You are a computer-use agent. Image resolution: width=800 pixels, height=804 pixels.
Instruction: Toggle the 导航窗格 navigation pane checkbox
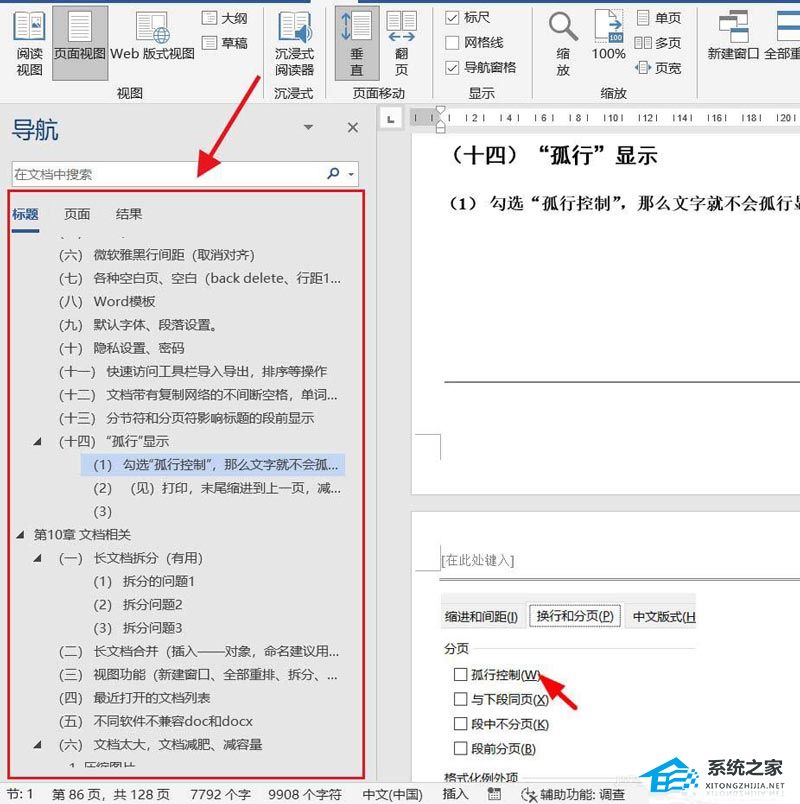[452, 68]
